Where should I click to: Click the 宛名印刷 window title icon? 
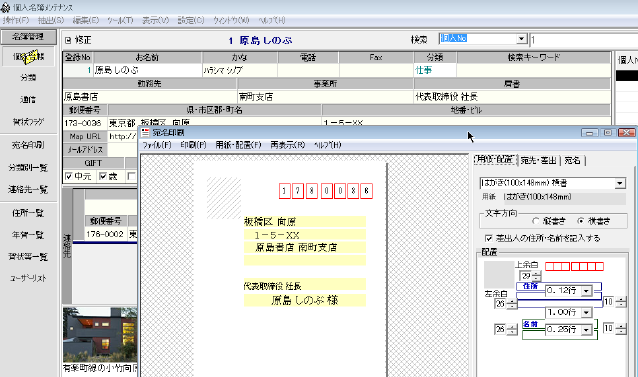(x=146, y=133)
